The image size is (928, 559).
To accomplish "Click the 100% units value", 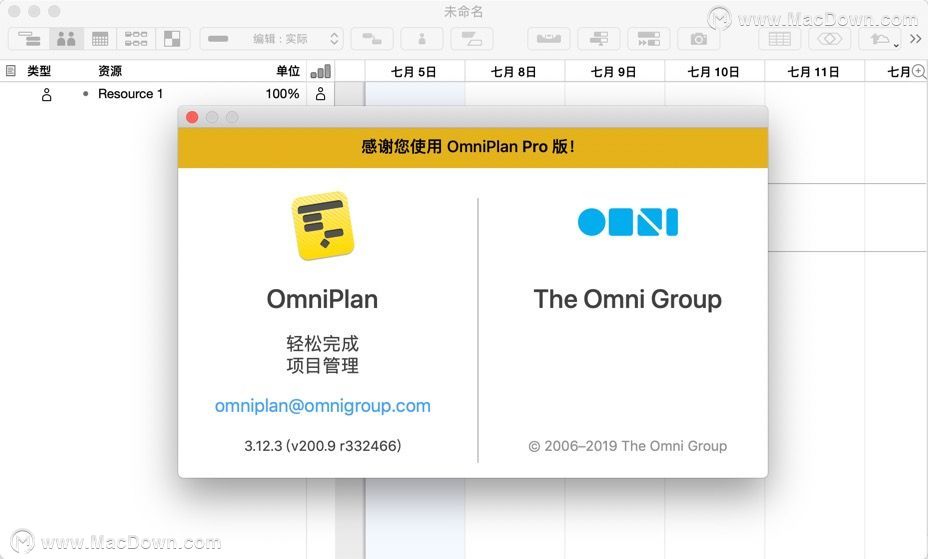I will click(282, 93).
